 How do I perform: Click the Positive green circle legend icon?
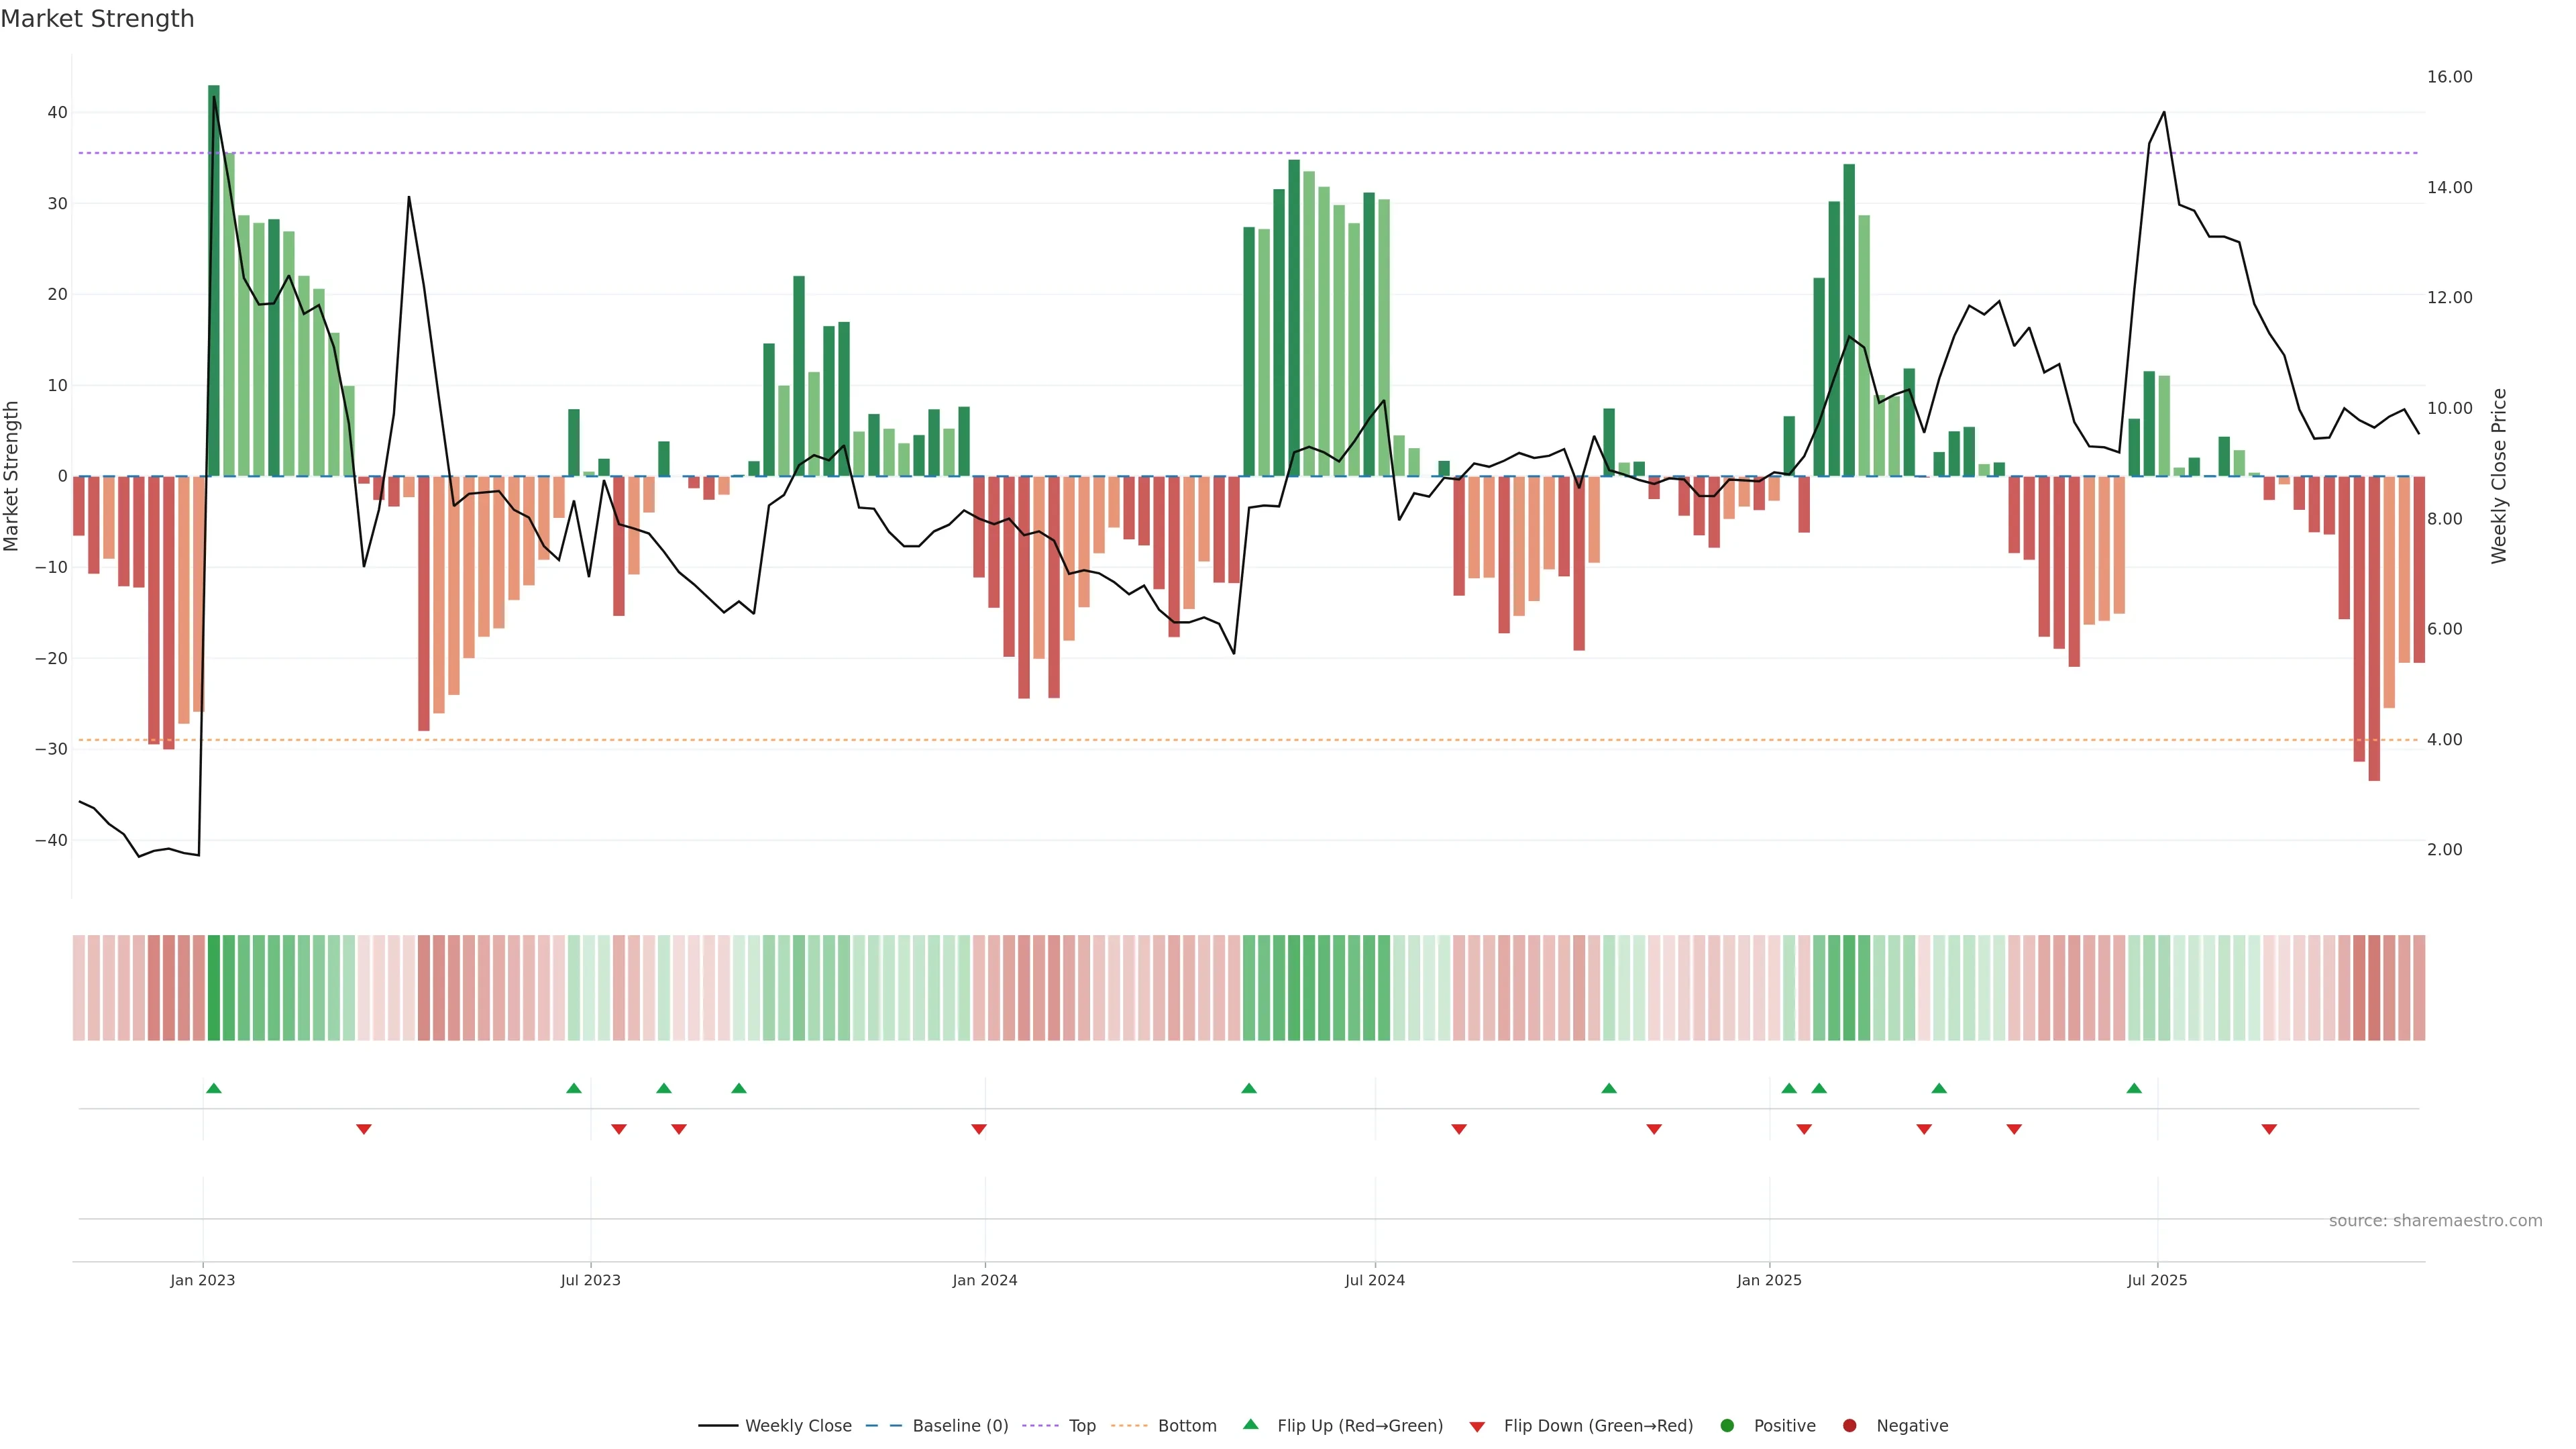coord(1727,1426)
